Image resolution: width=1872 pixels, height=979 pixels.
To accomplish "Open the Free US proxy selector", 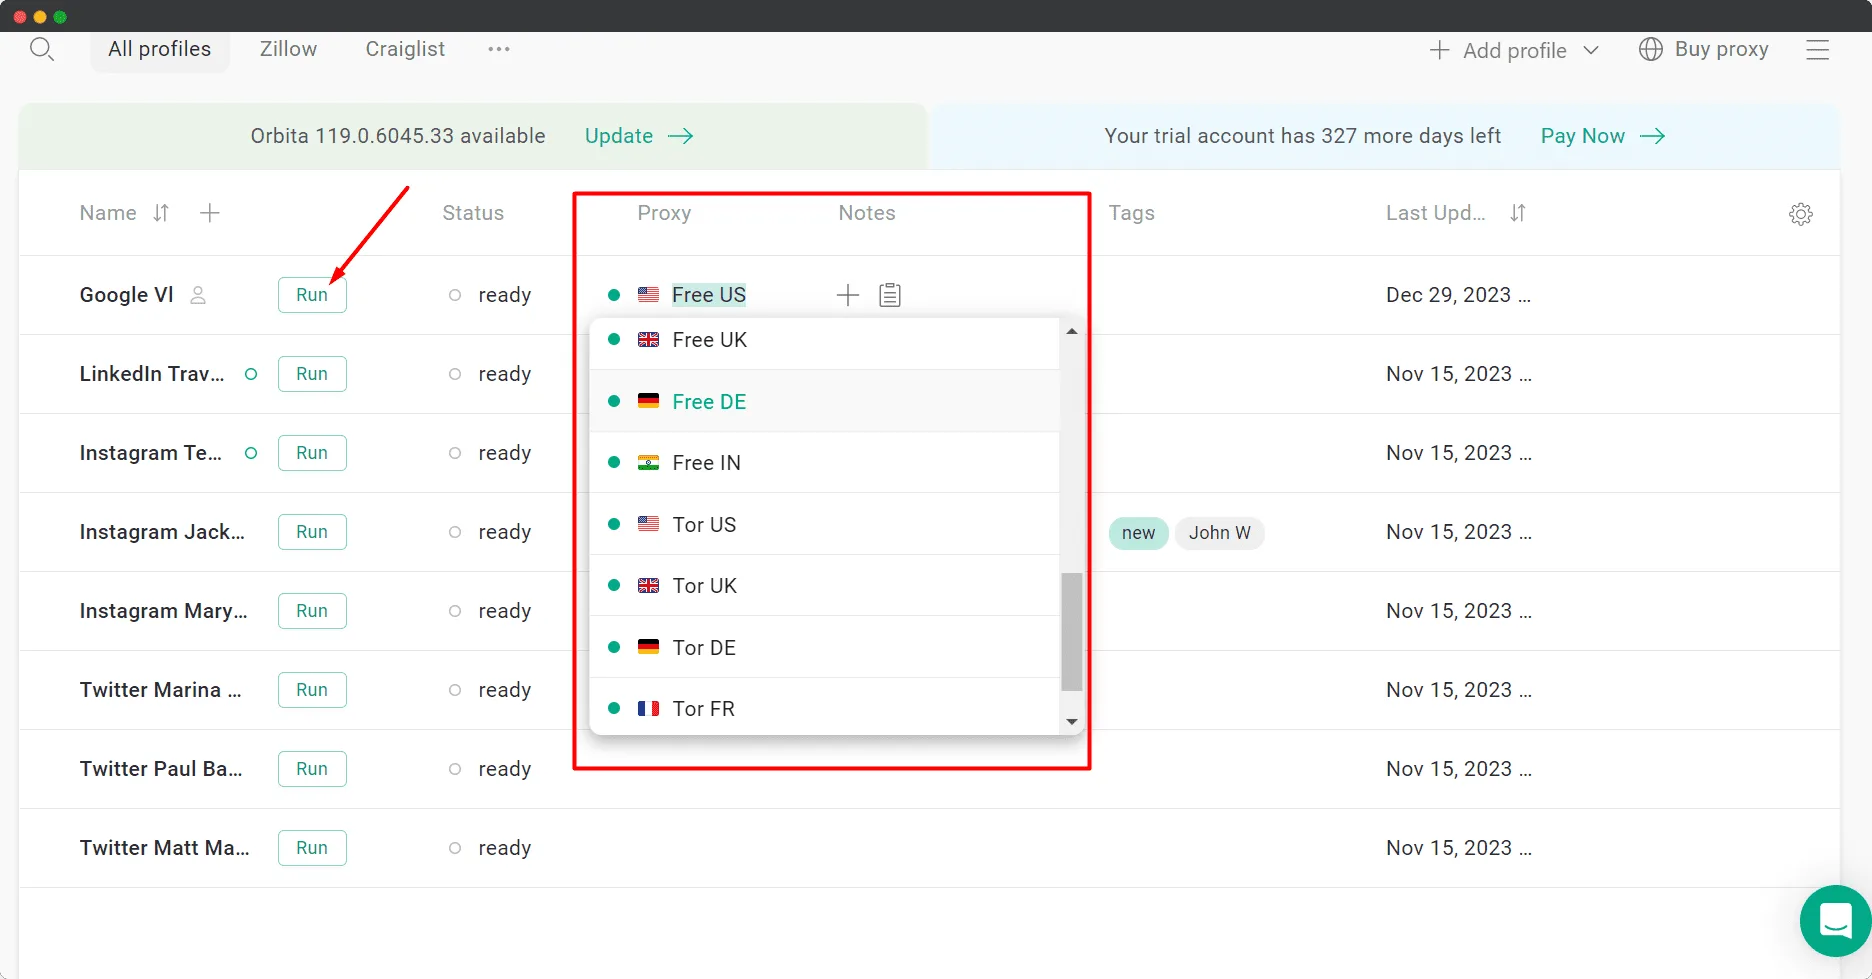I will [x=708, y=295].
